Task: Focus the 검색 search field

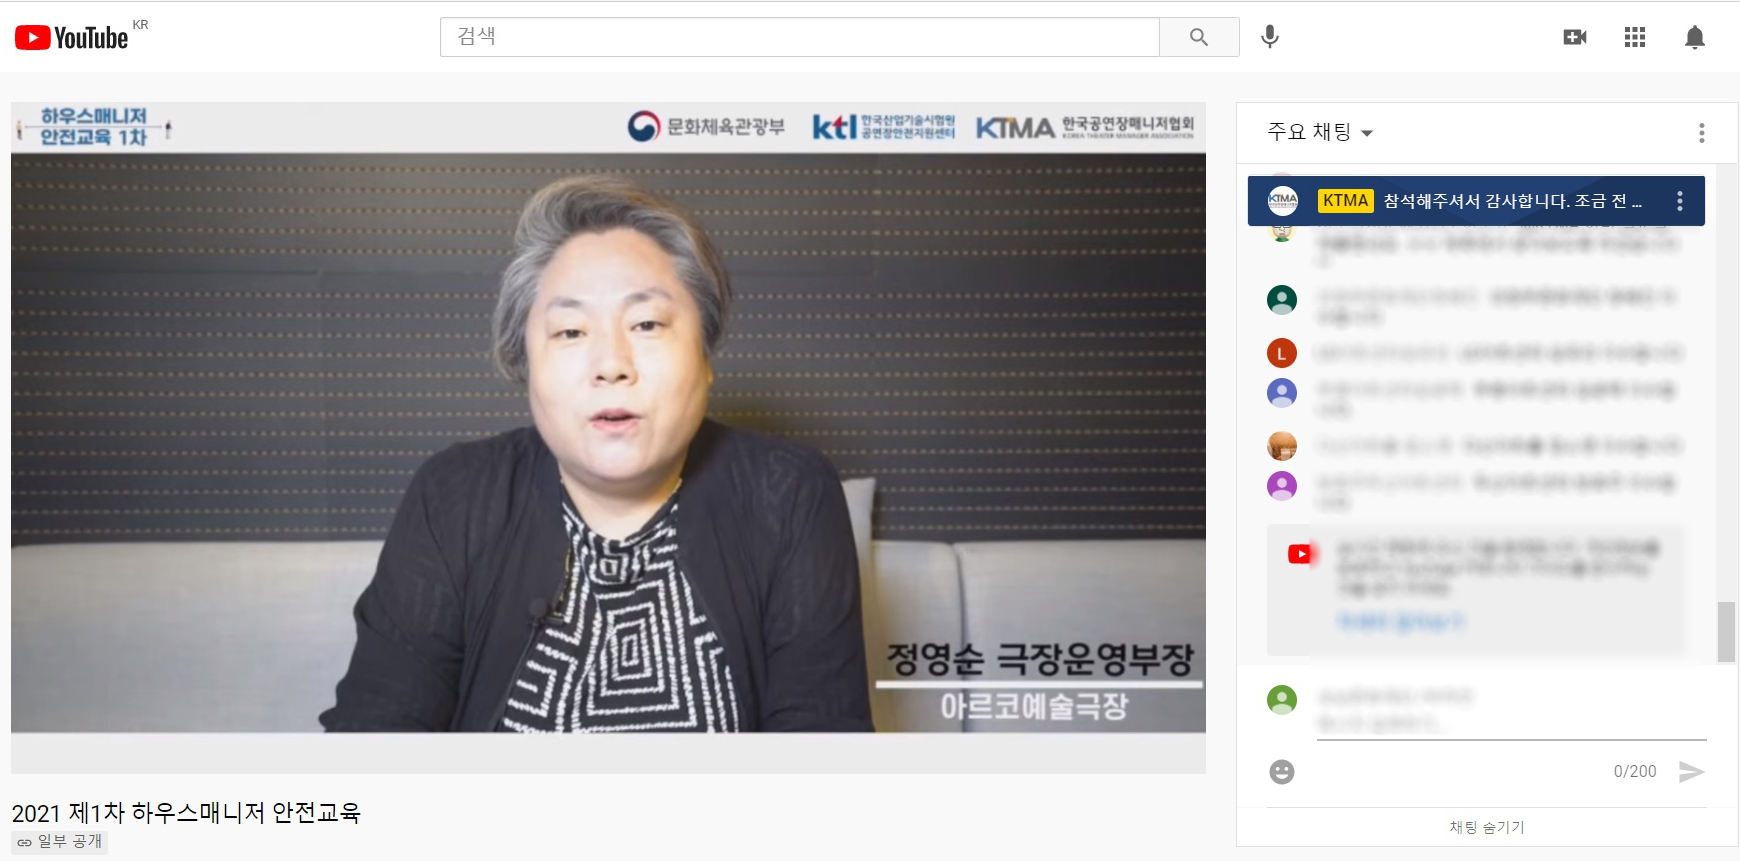Action: pos(799,37)
